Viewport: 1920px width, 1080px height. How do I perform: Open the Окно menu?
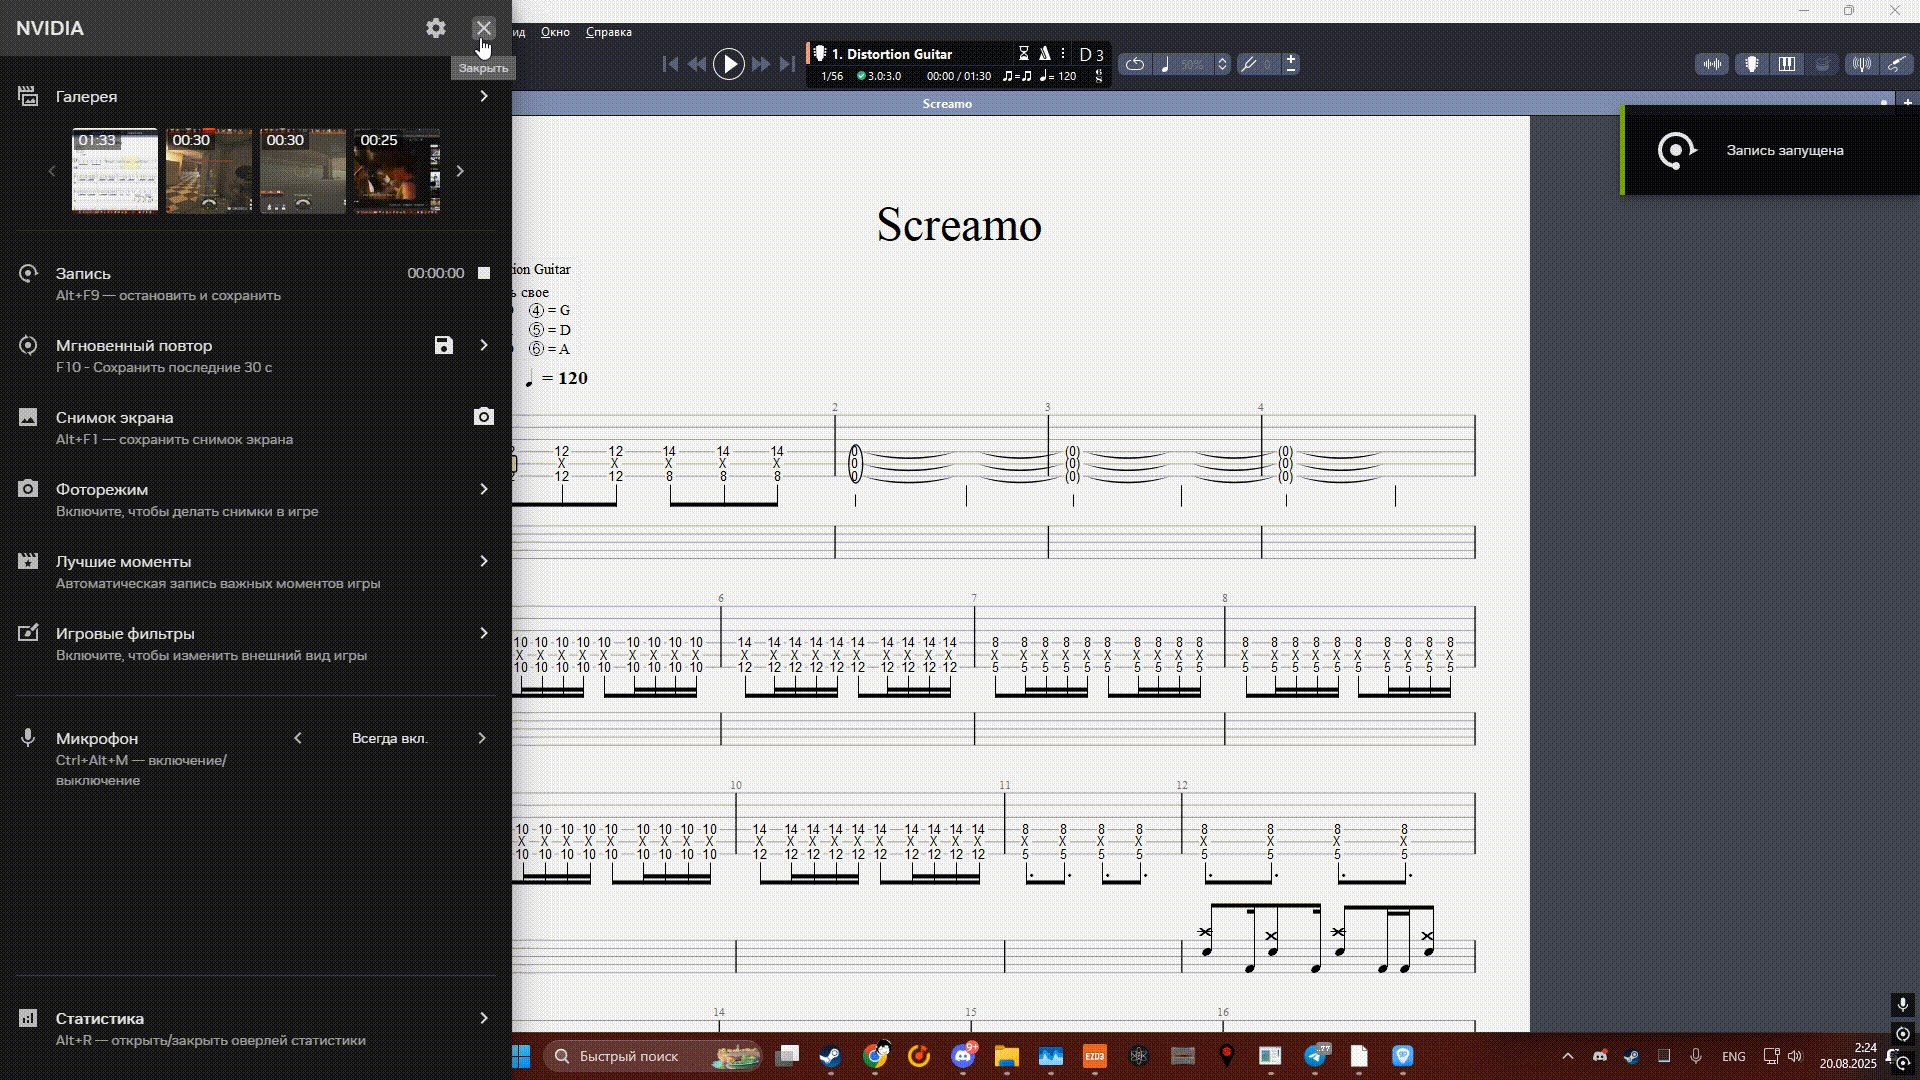(x=554, y=32)
